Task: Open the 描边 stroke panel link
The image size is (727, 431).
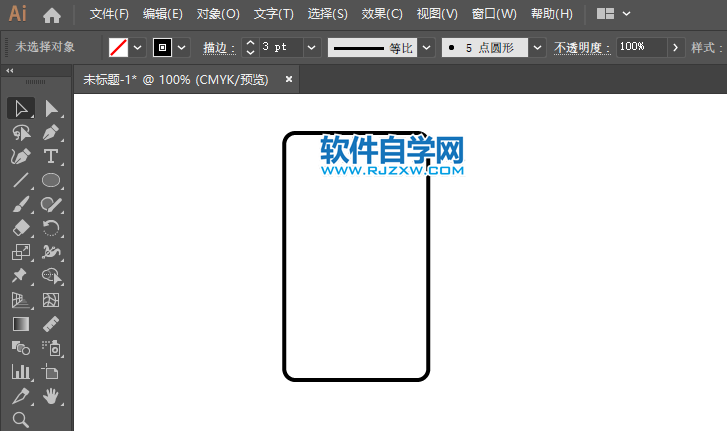Action: pos(219,48)
